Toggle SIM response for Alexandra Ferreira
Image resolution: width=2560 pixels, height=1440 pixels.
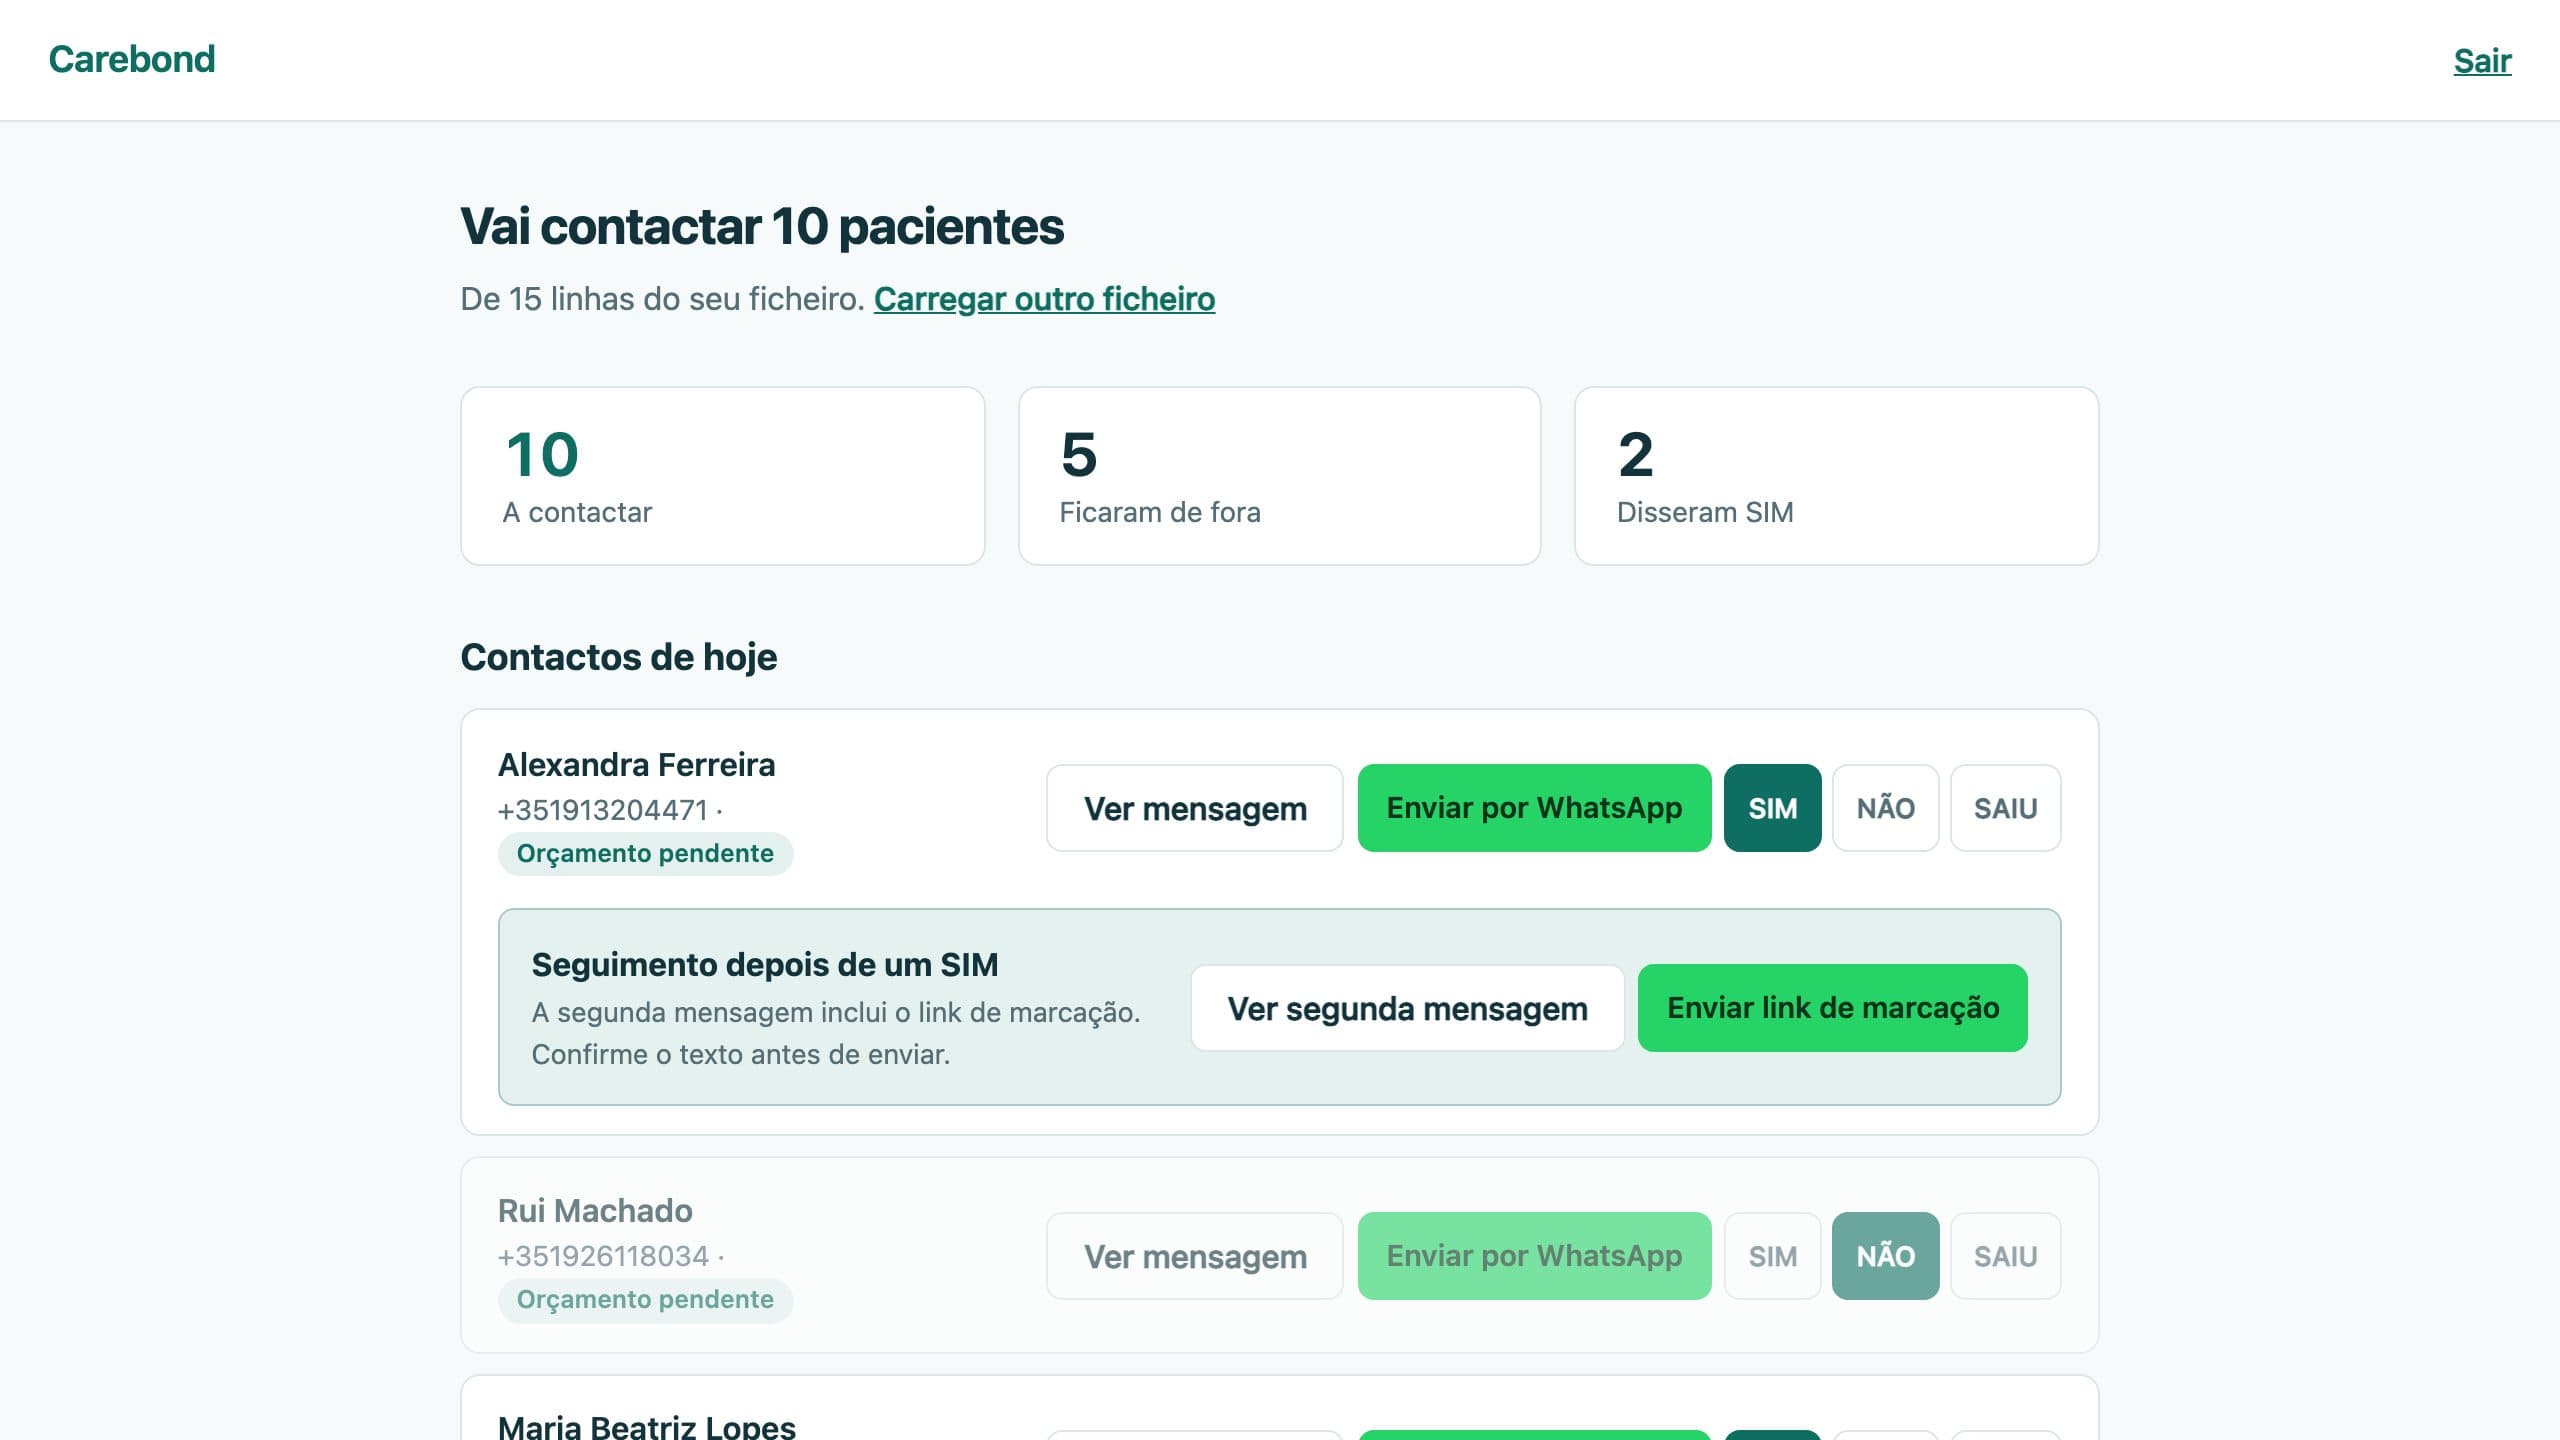pos(1772,808)
